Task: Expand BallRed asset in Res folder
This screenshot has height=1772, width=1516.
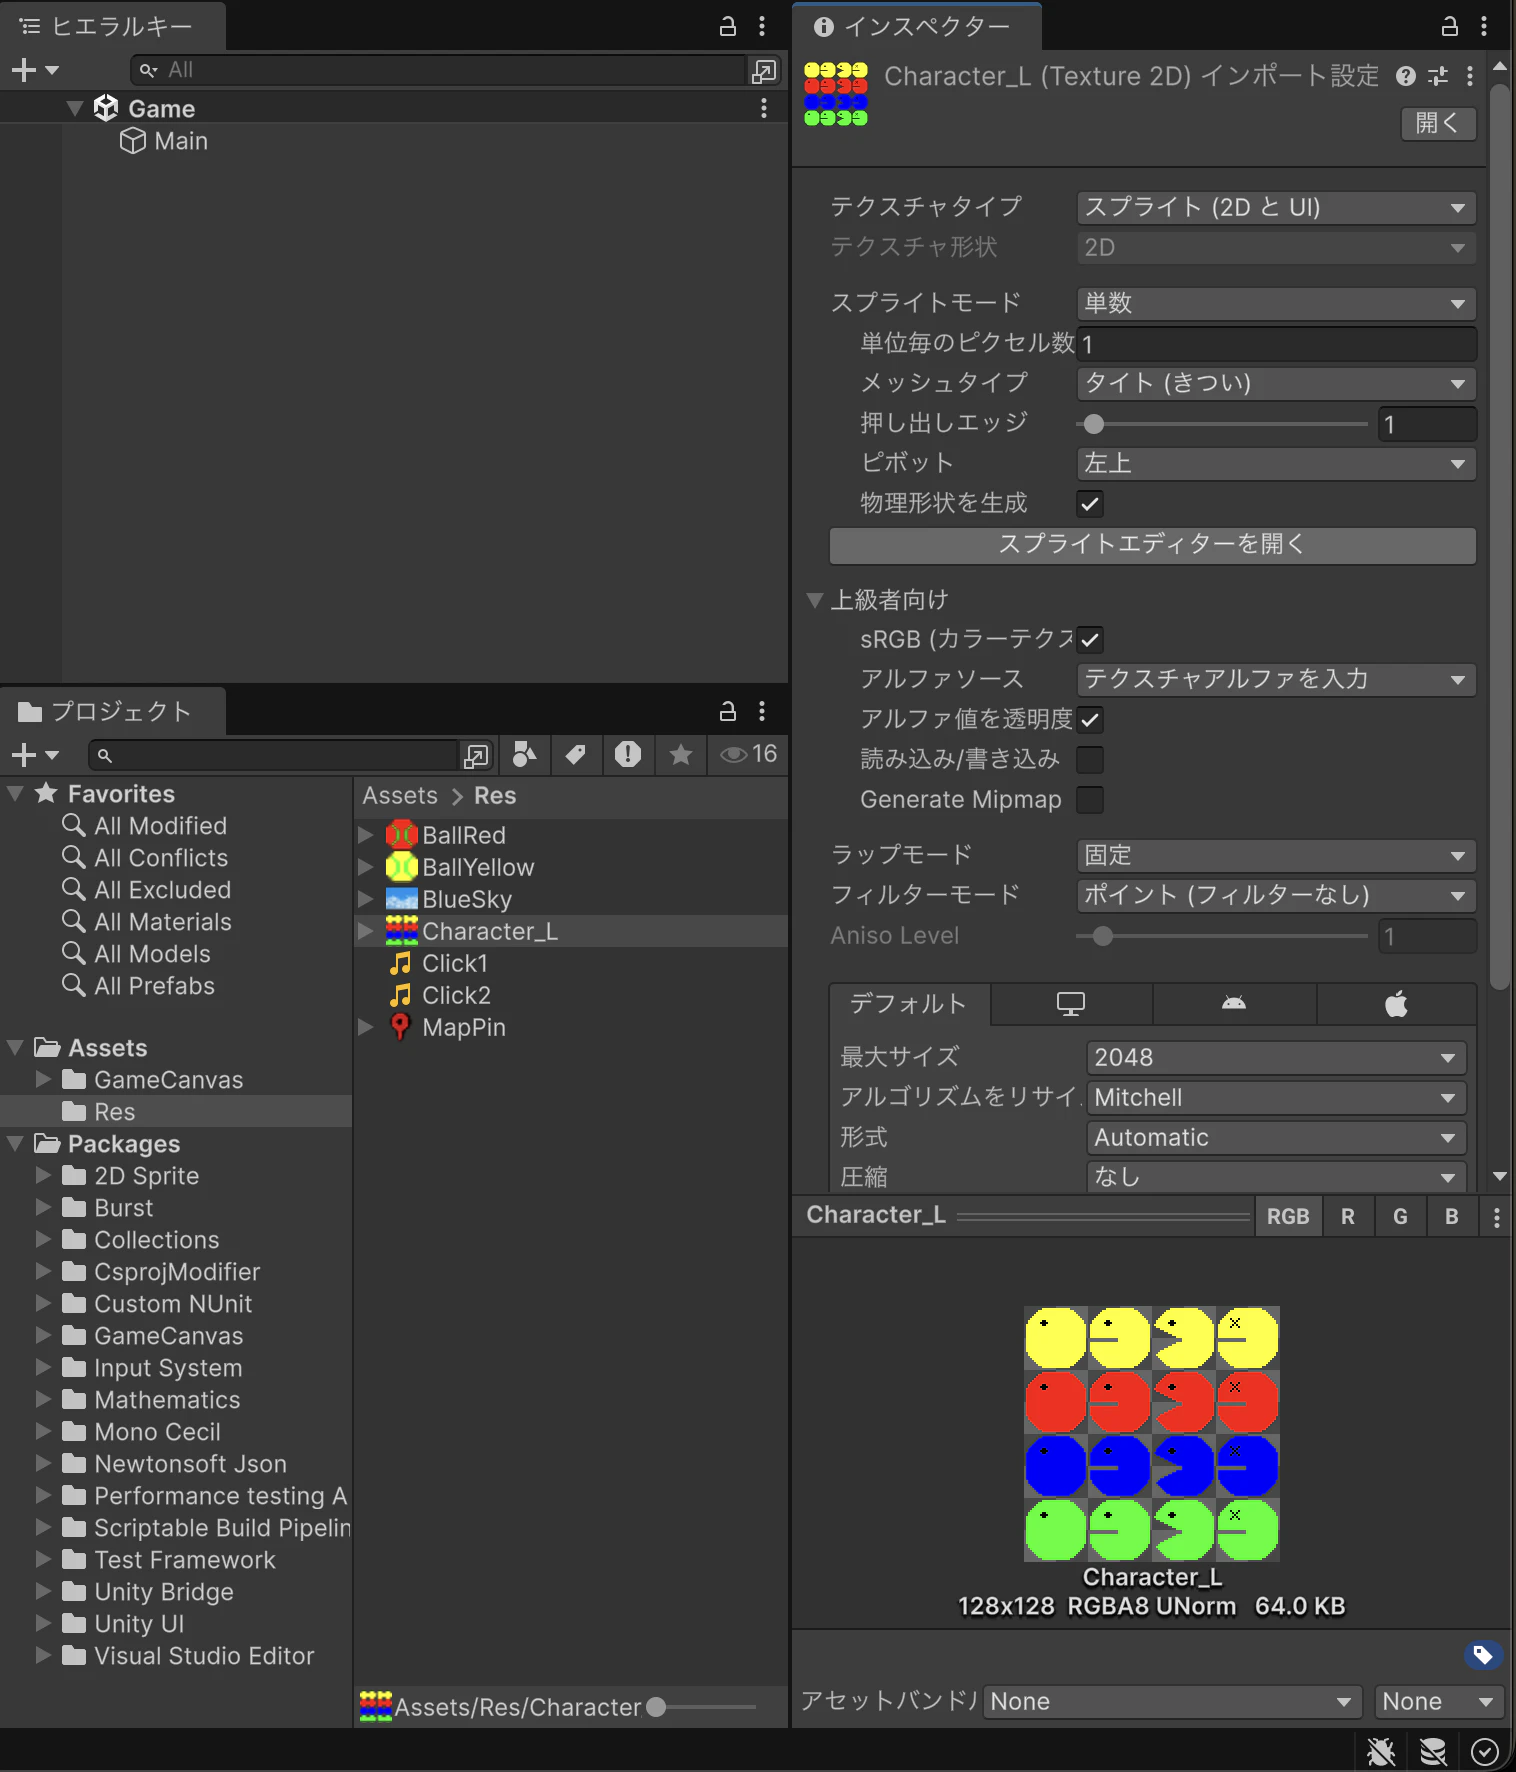Action: click(x=366, y=835)
